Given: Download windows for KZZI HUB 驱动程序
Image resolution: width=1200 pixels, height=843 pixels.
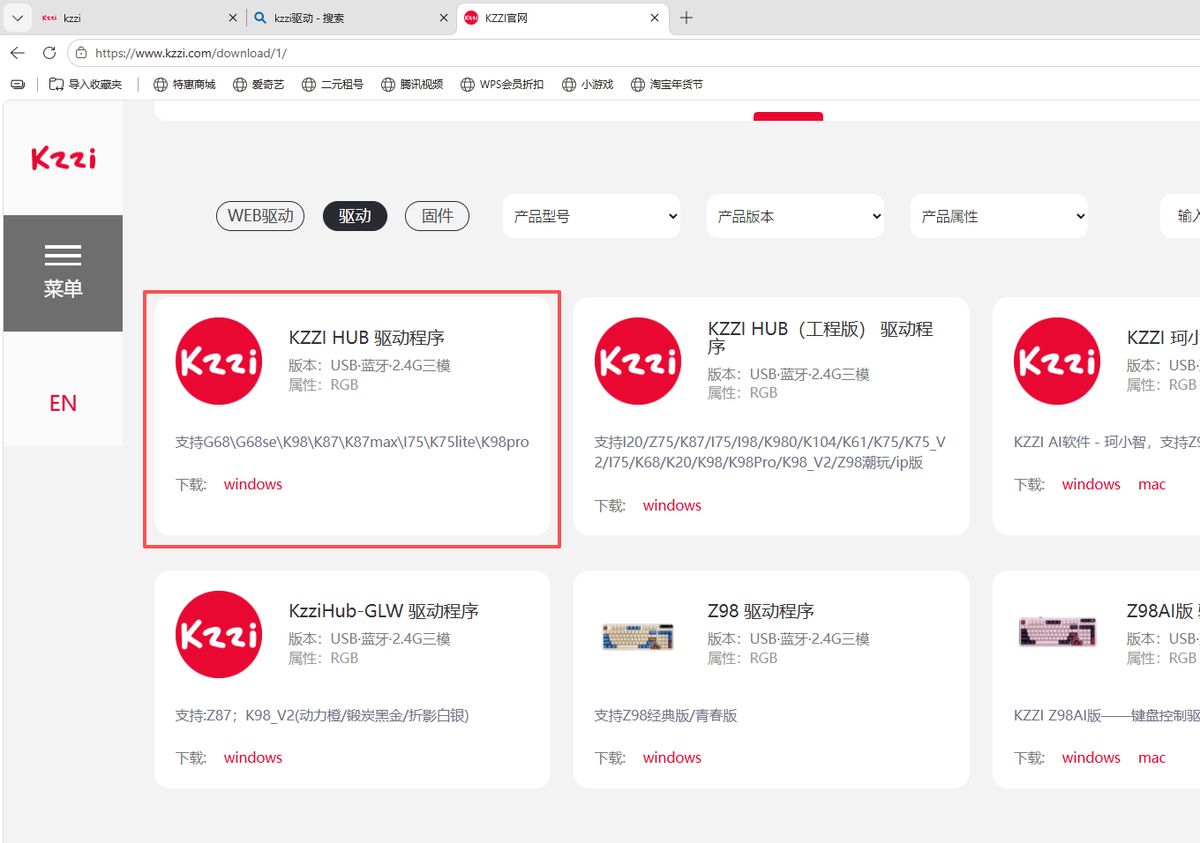Looking at the screenshot, I should [253, 484].
